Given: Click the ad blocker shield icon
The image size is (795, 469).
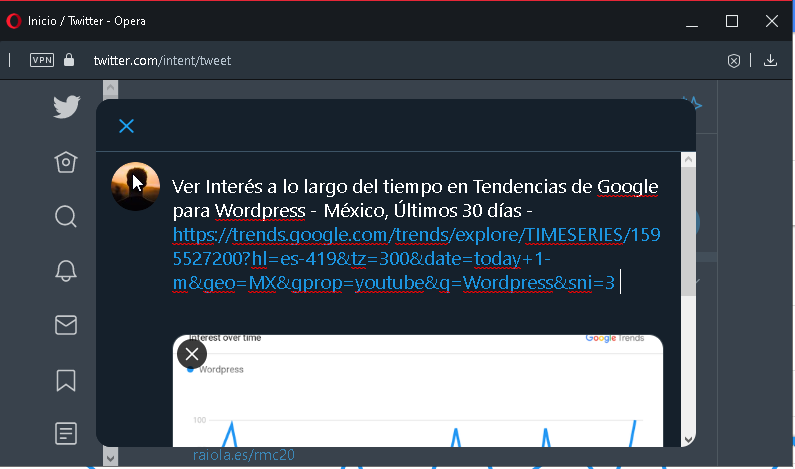Looking at the screenshot, I should pyautogui.click(x=734, y=61).
